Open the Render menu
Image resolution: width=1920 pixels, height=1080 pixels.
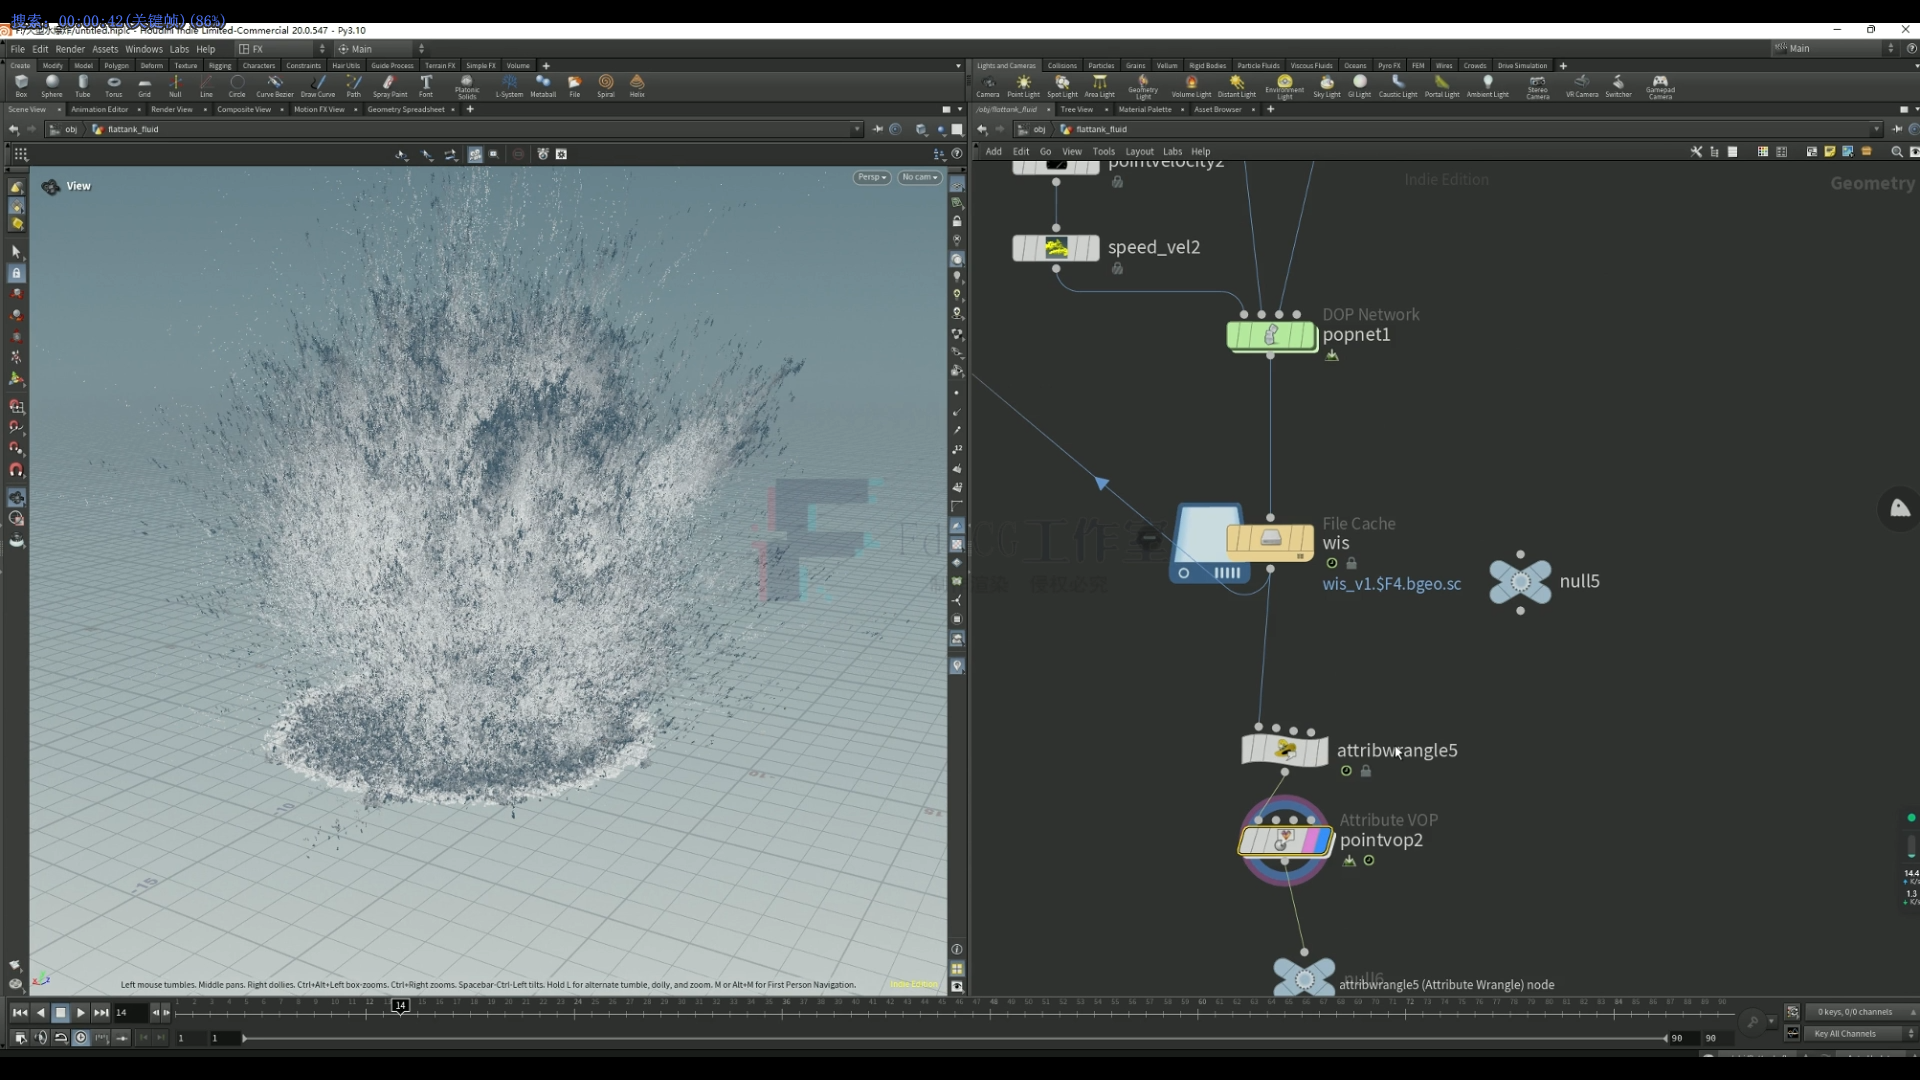[70, 49]
